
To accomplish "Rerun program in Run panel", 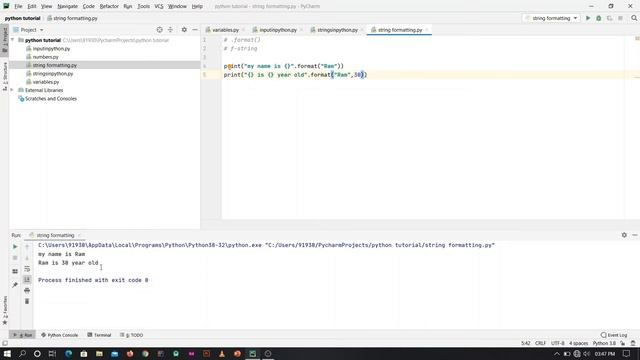I will click(15, 247).
